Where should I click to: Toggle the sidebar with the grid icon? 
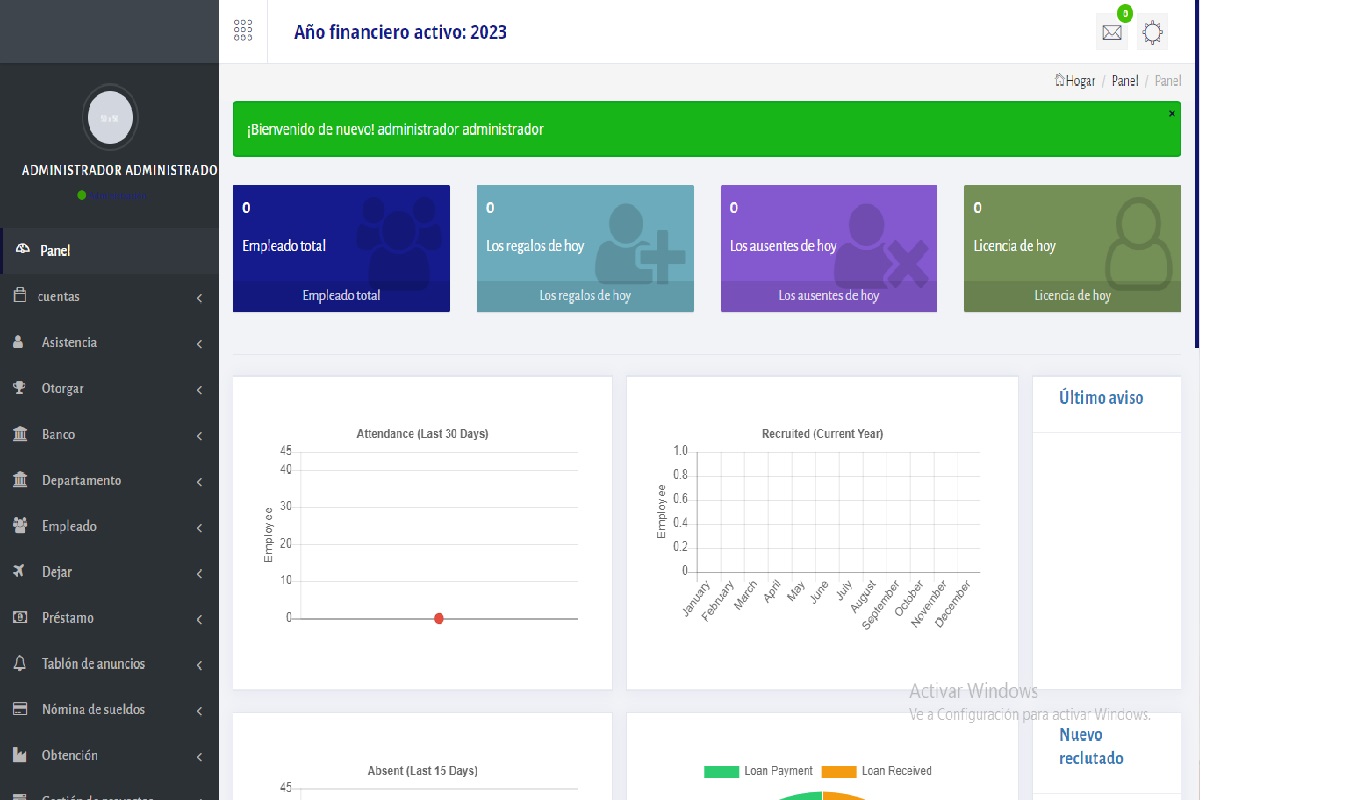point(243,31)
